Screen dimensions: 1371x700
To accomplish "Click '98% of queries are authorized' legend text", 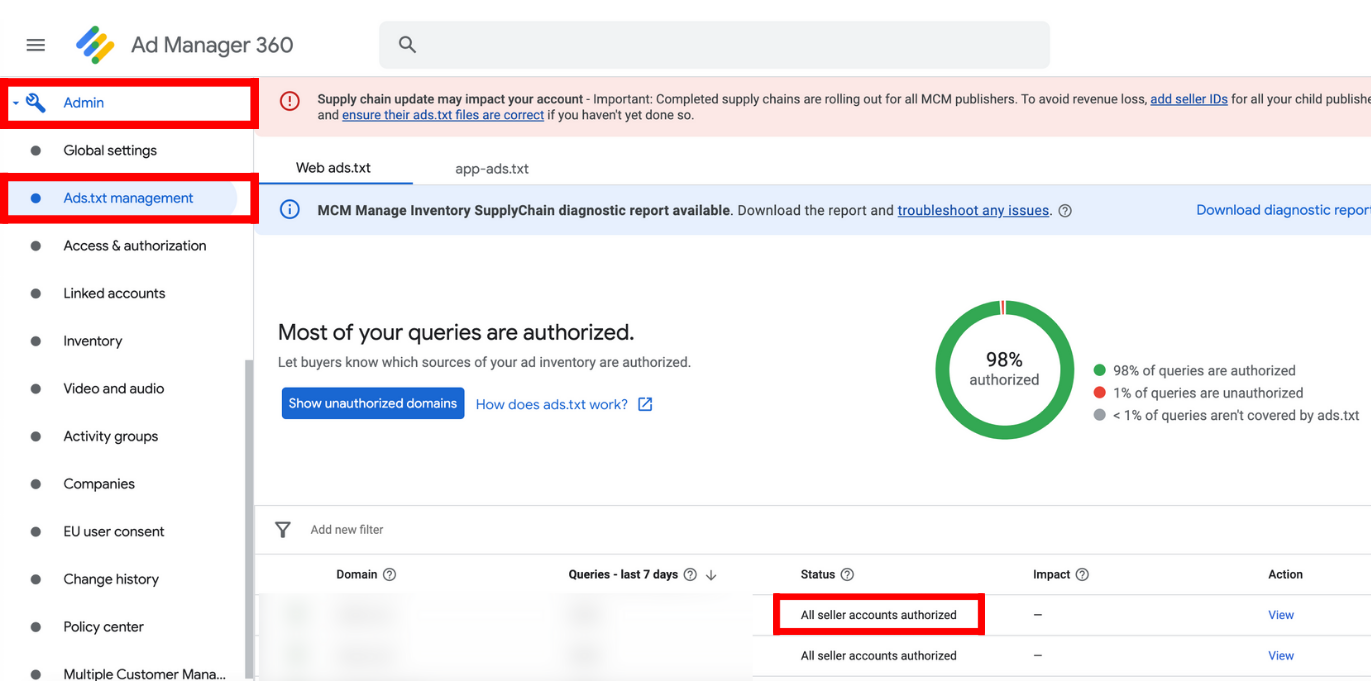I will click(1204, 371).
